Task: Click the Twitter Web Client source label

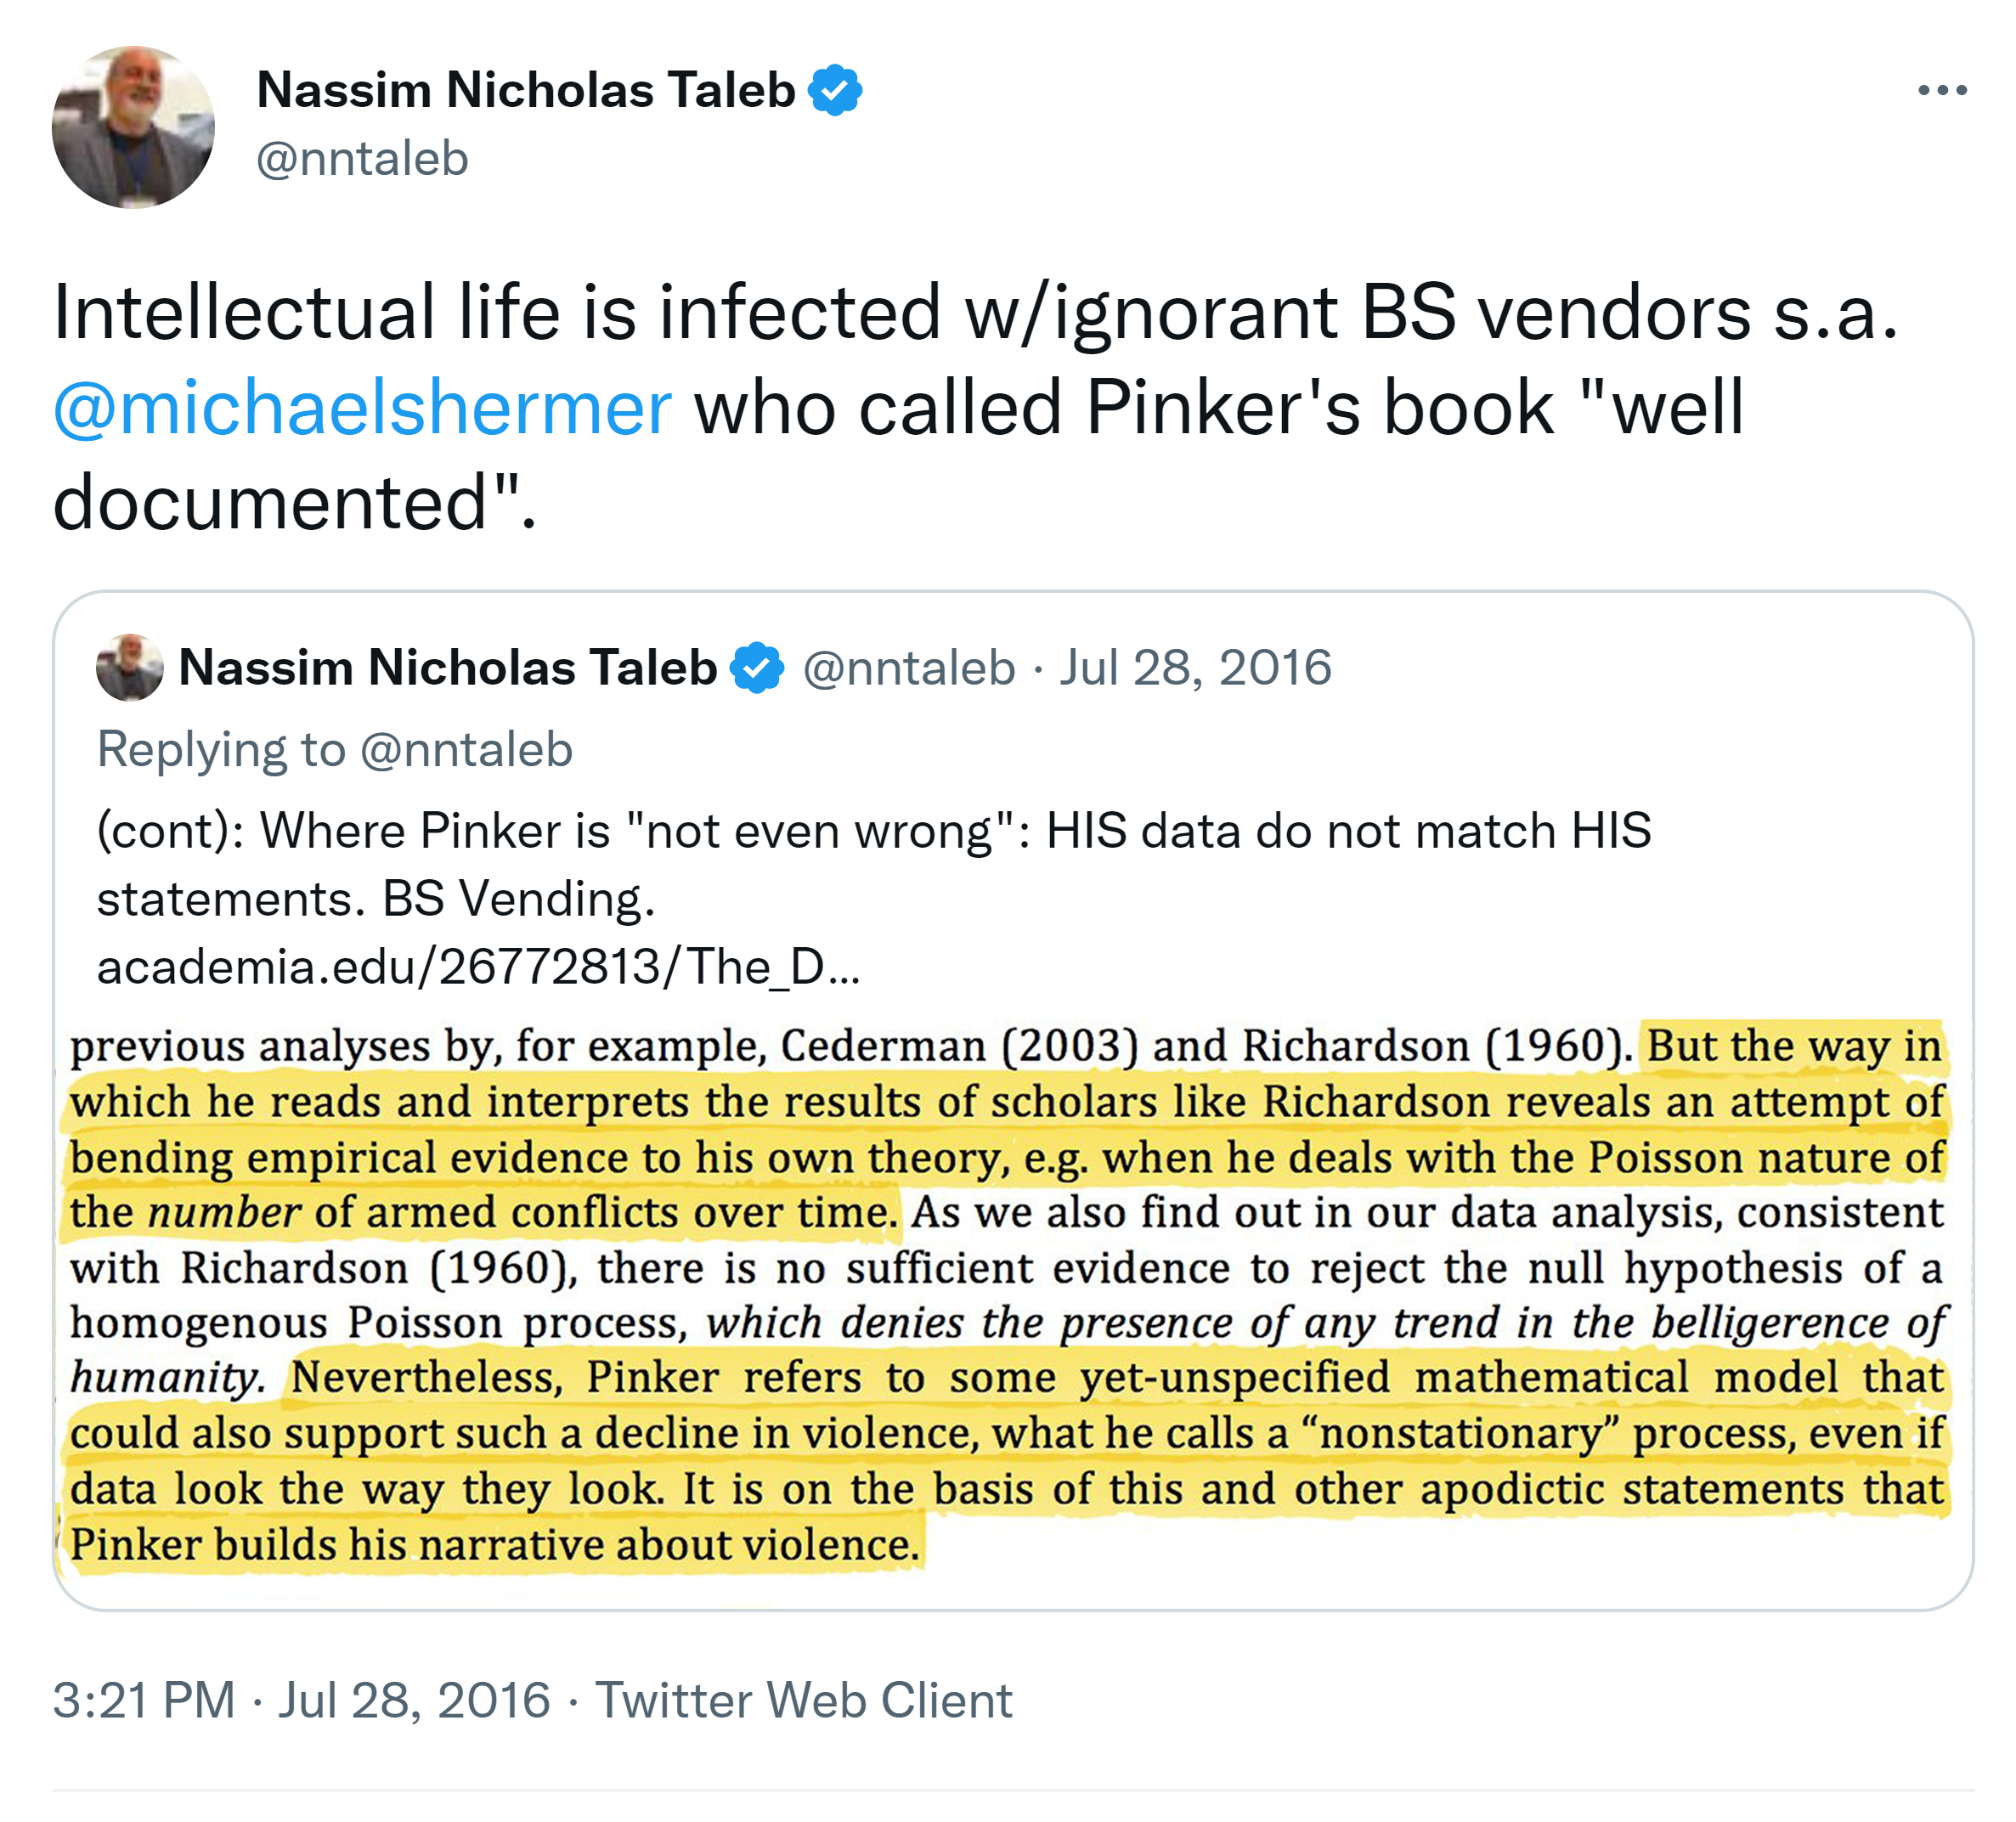Action: point(803,1700)
